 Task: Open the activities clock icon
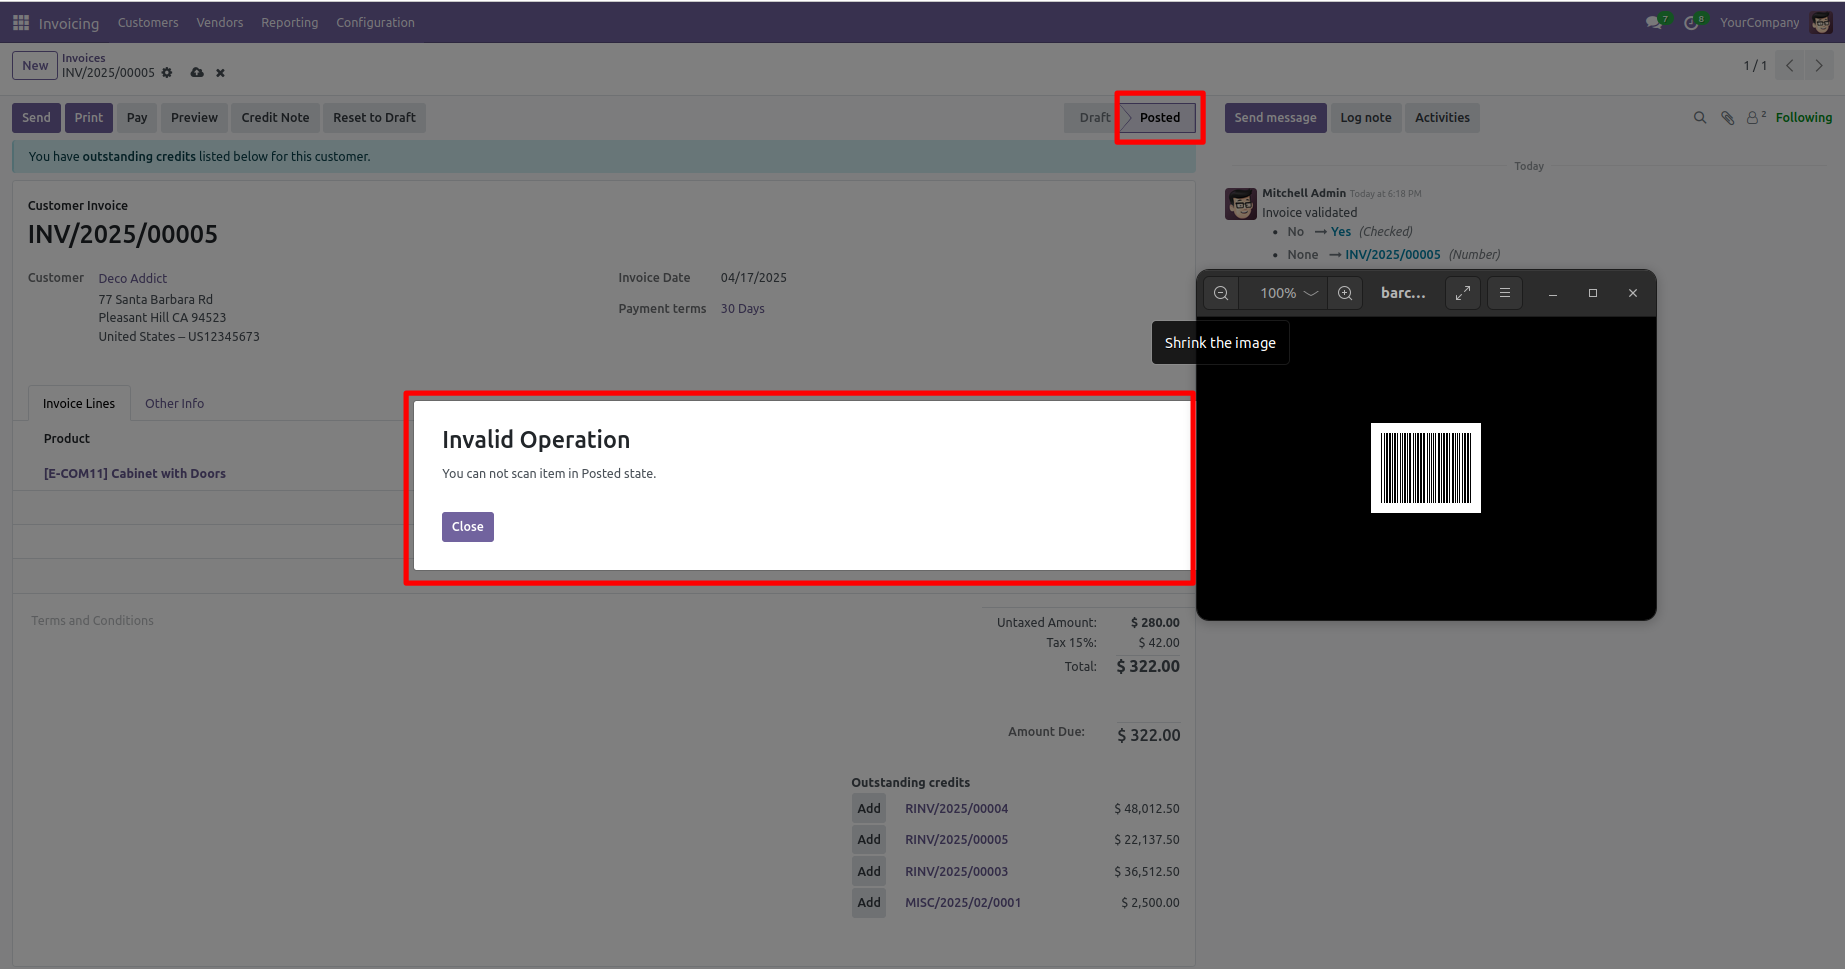click(x=1691, y=22)
